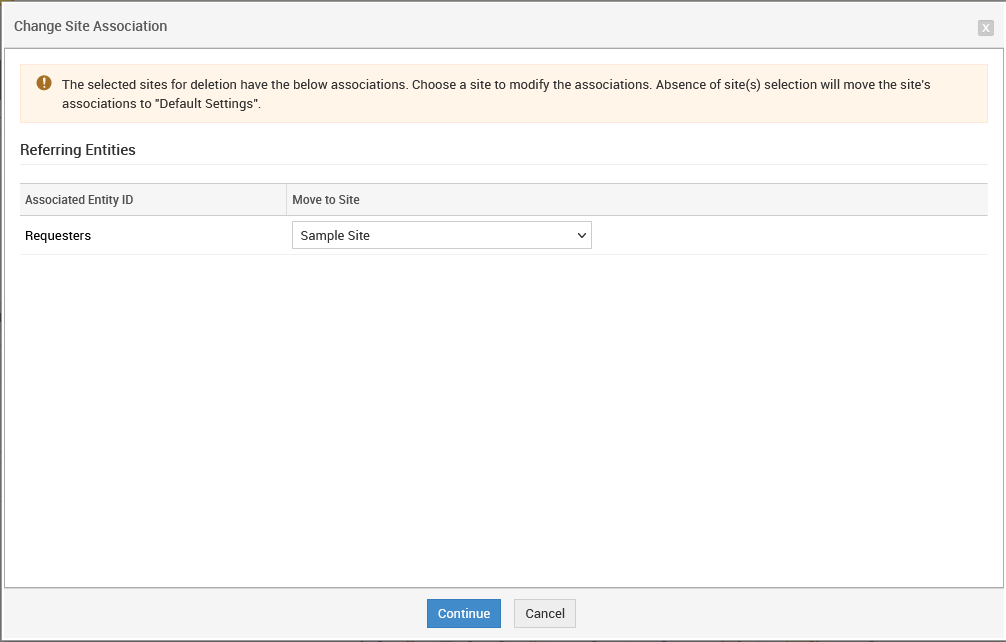Screen dimensions: 1006x642
Task: Click the Associated Entity ID column header
Action: point(79,200)
